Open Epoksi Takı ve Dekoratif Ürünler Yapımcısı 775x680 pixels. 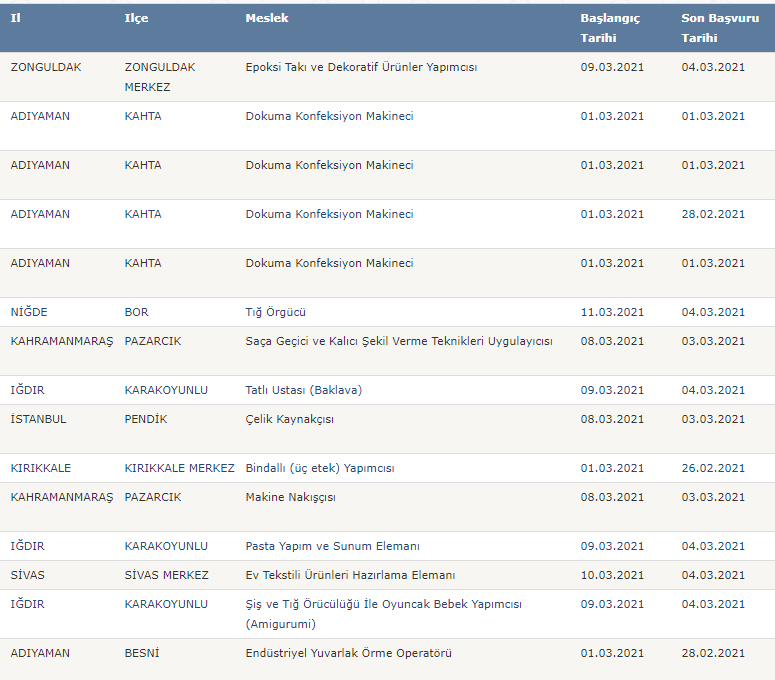(361, 67)
